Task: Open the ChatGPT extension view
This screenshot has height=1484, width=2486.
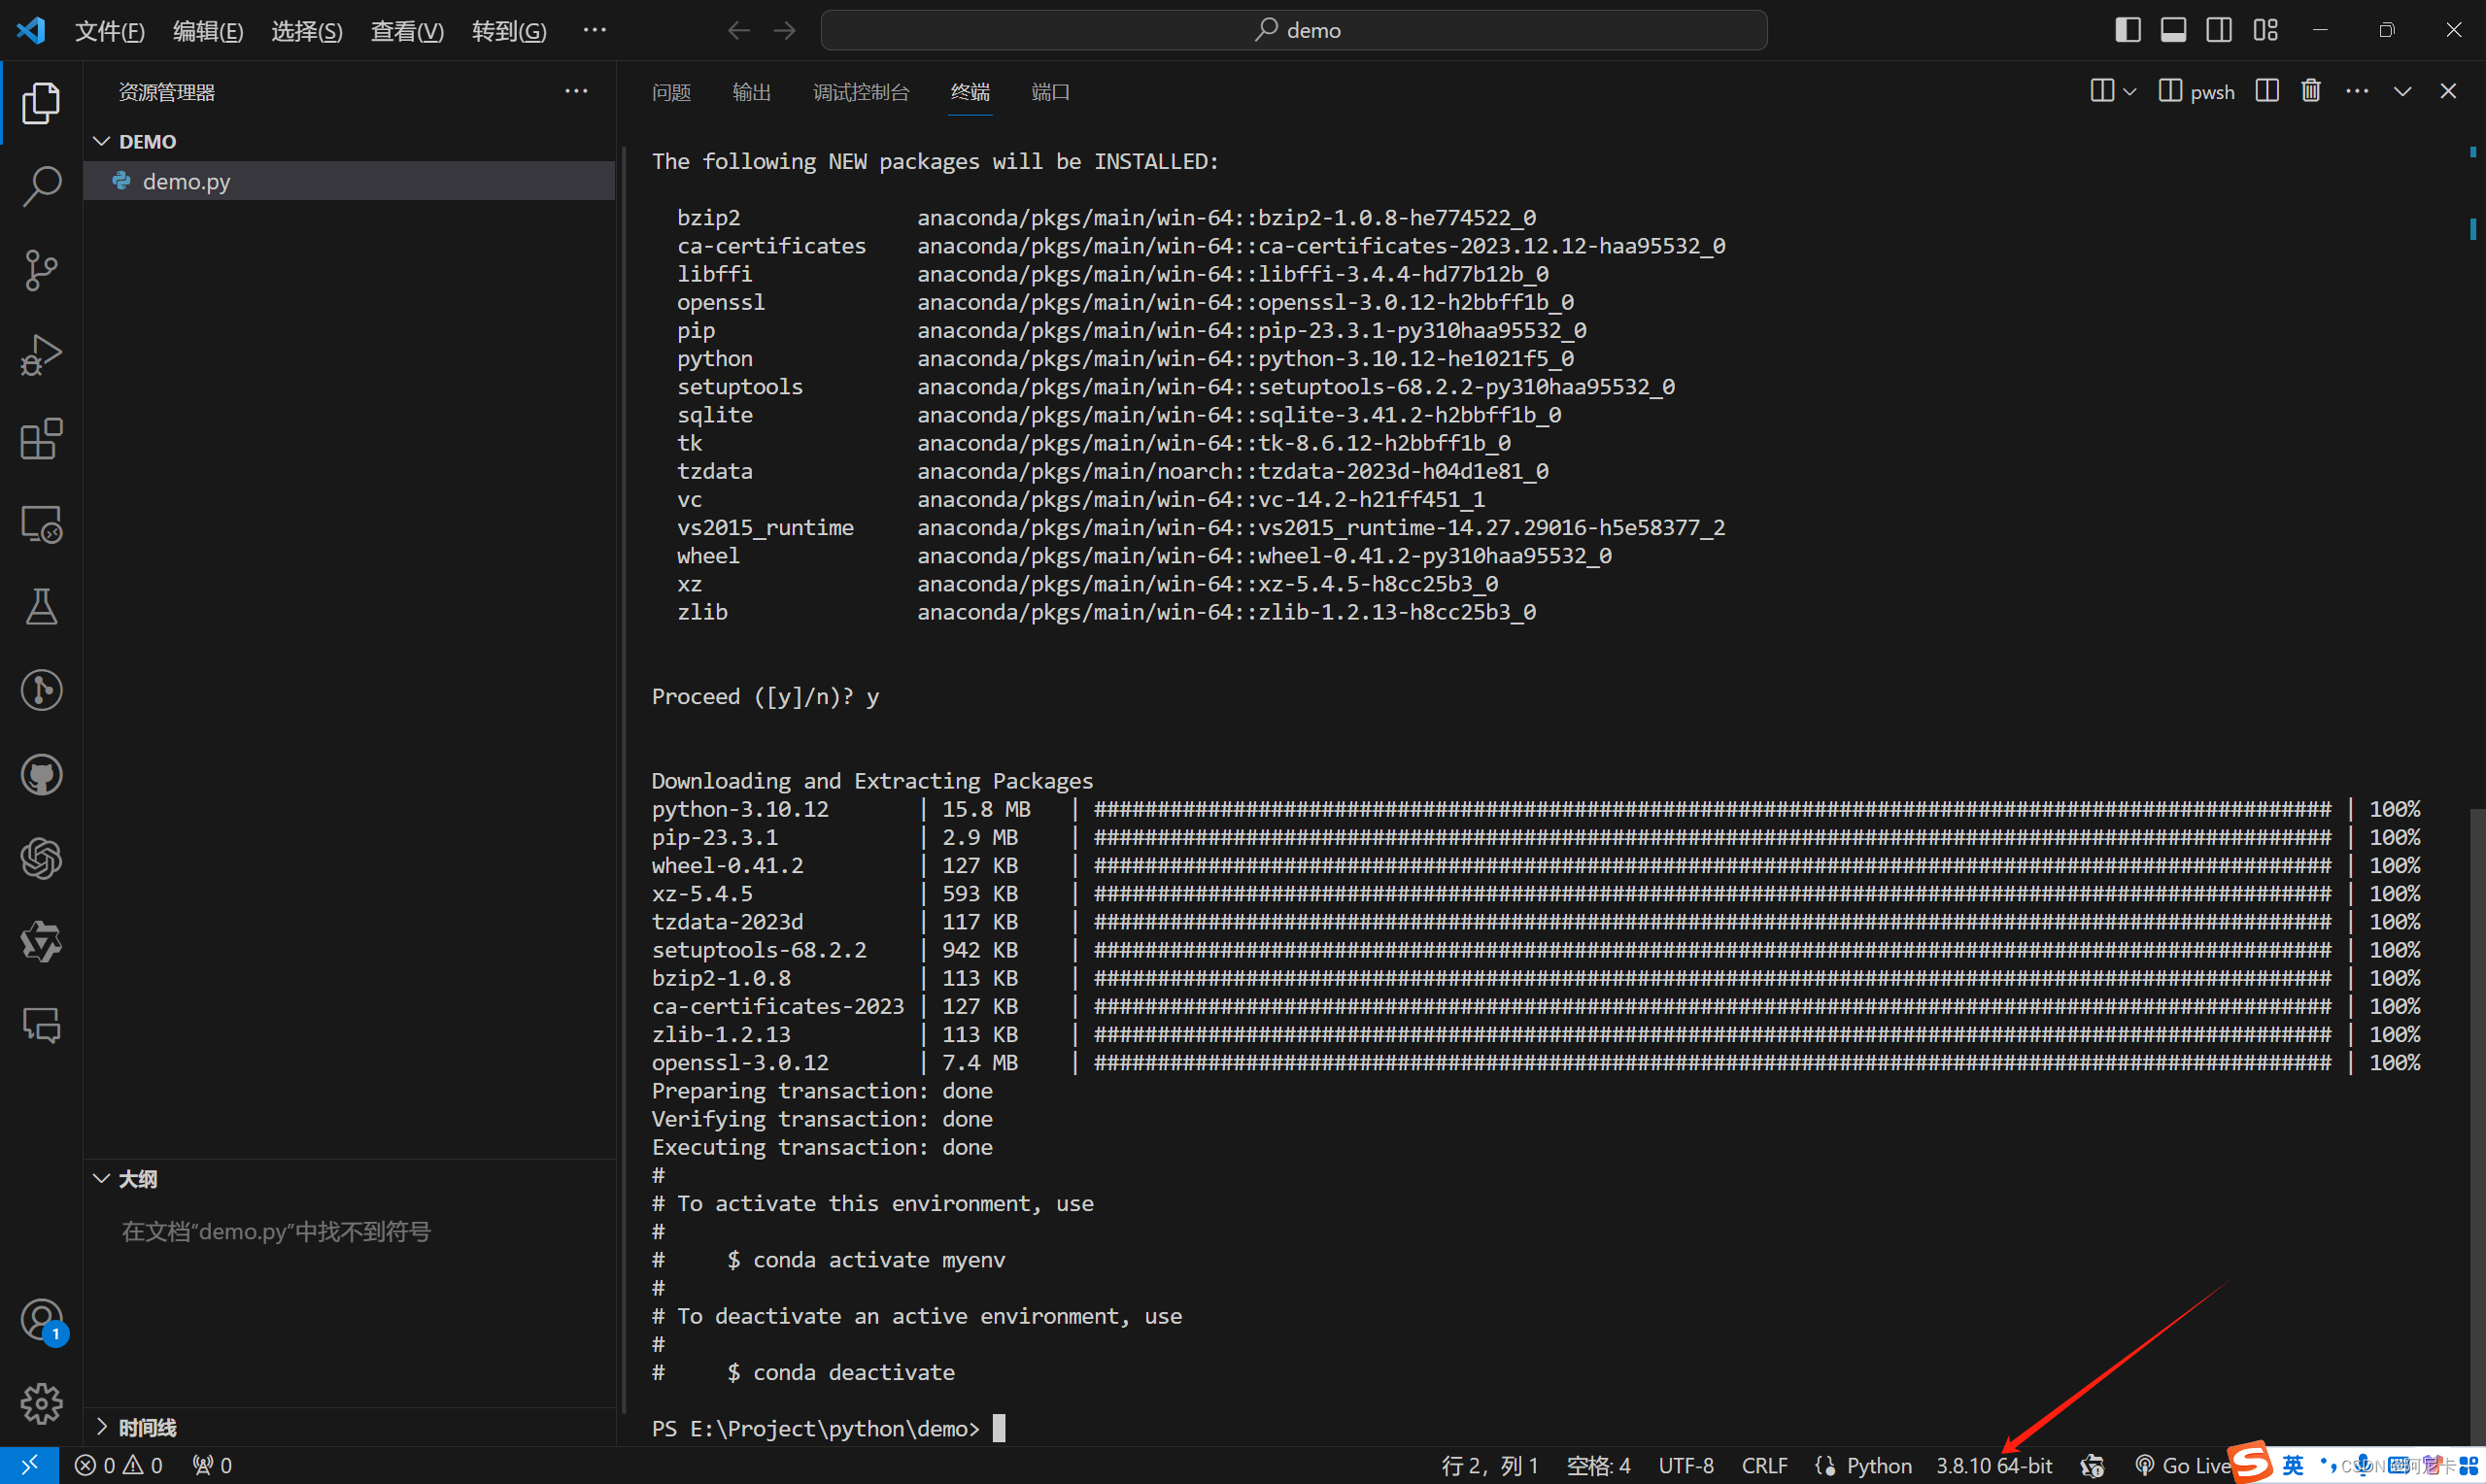Action: tap(41, 858)
